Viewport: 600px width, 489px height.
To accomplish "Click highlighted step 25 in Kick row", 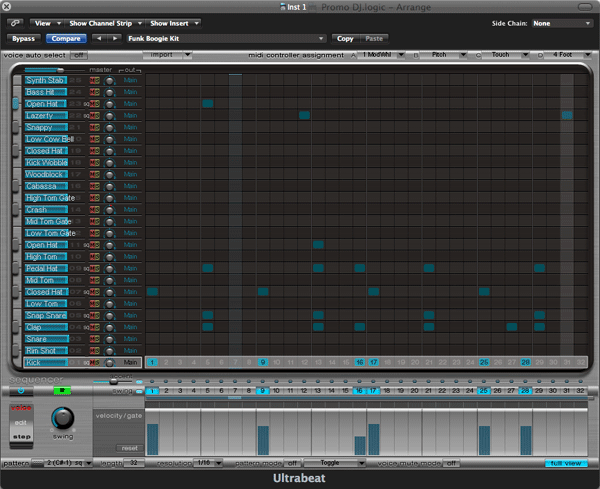I will pyautogui.click(x=484, y=362).
